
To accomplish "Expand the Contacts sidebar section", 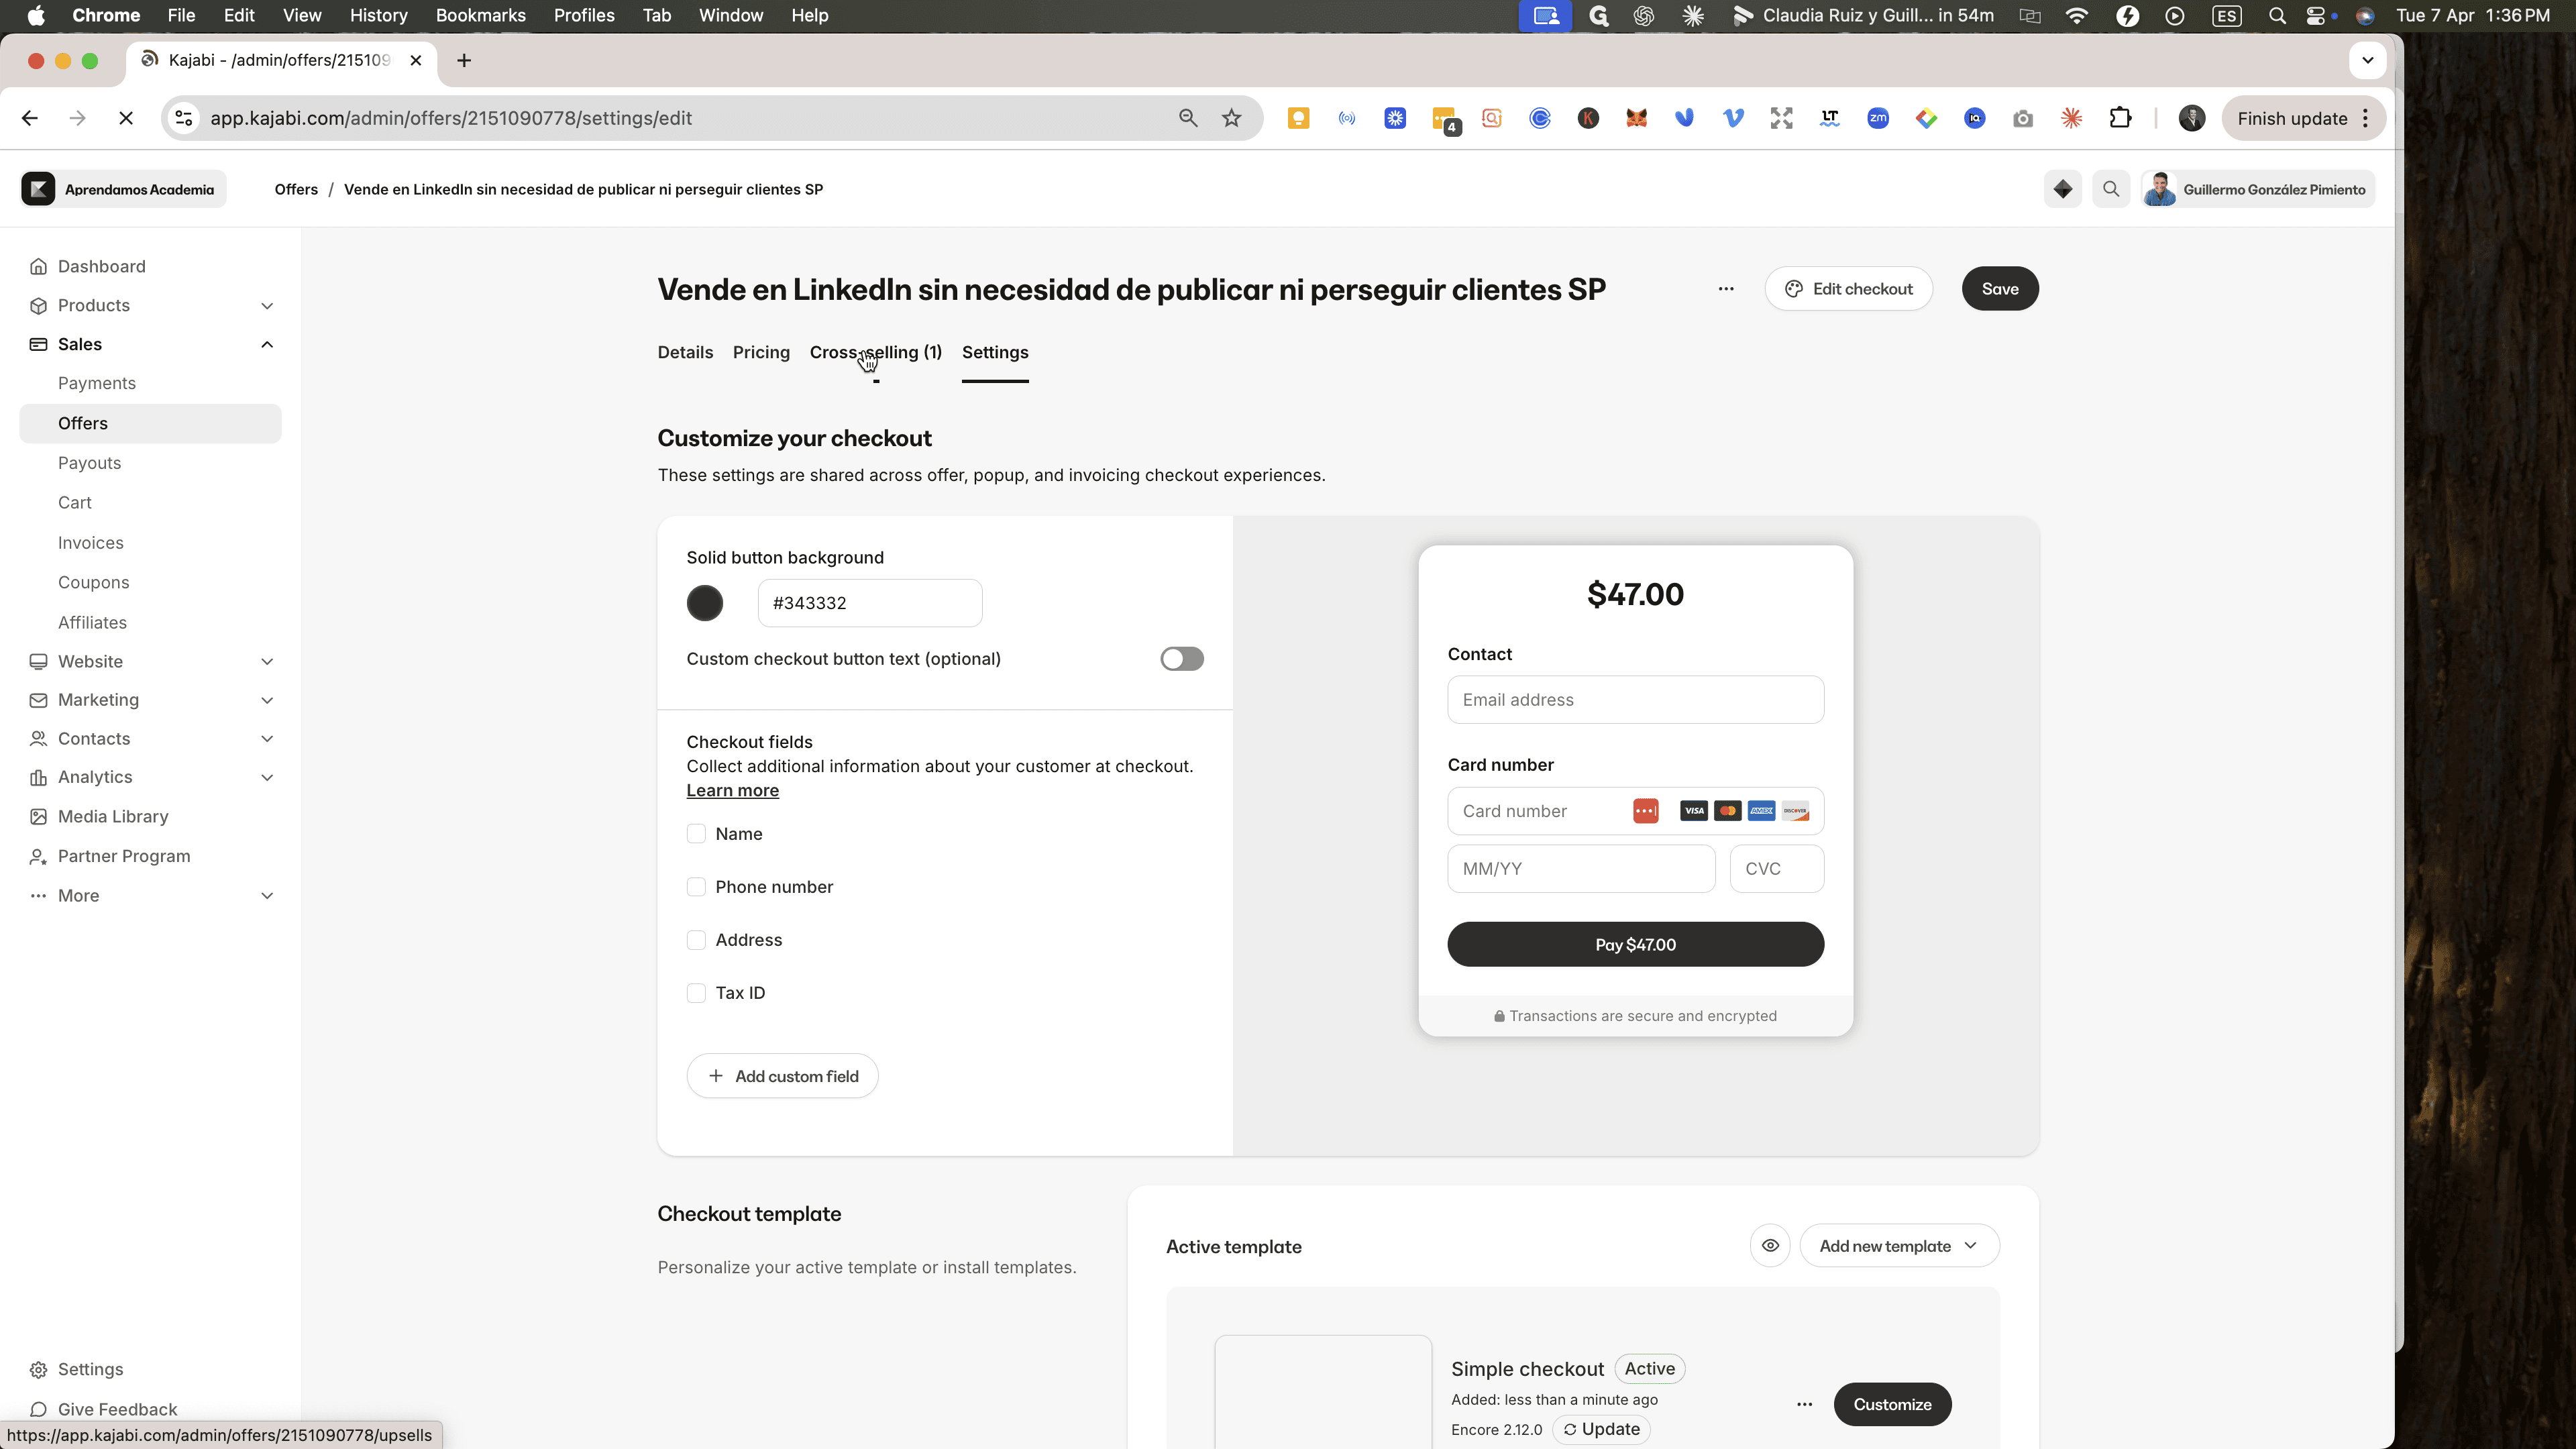I will [x=267, y=739].
